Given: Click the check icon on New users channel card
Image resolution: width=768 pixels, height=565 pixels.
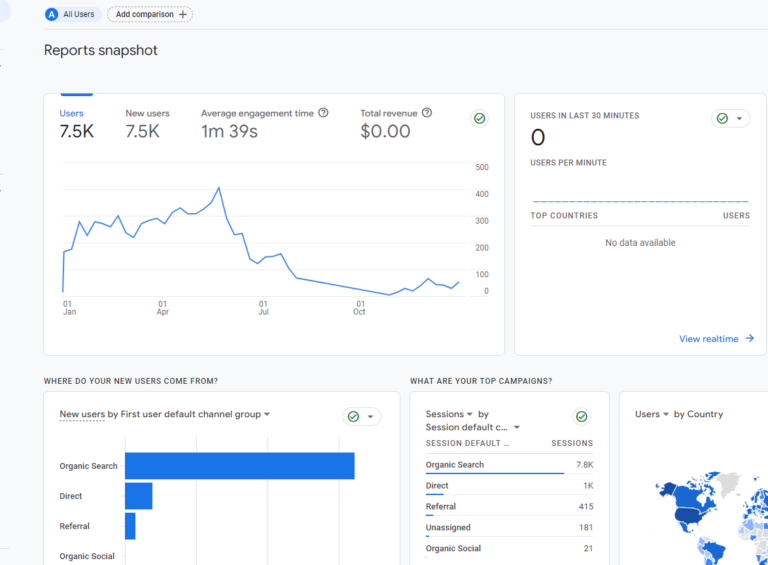Looking at the screenshot, I should tap(353, 417).
